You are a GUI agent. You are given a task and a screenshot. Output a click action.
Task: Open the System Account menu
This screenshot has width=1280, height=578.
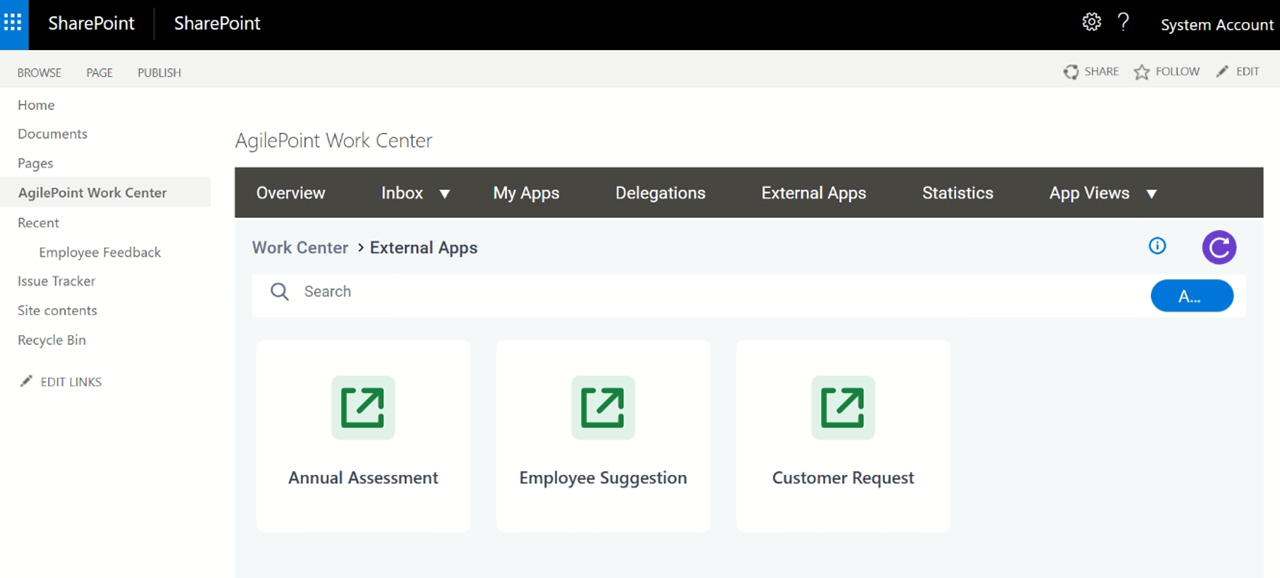coord(1217,25)
